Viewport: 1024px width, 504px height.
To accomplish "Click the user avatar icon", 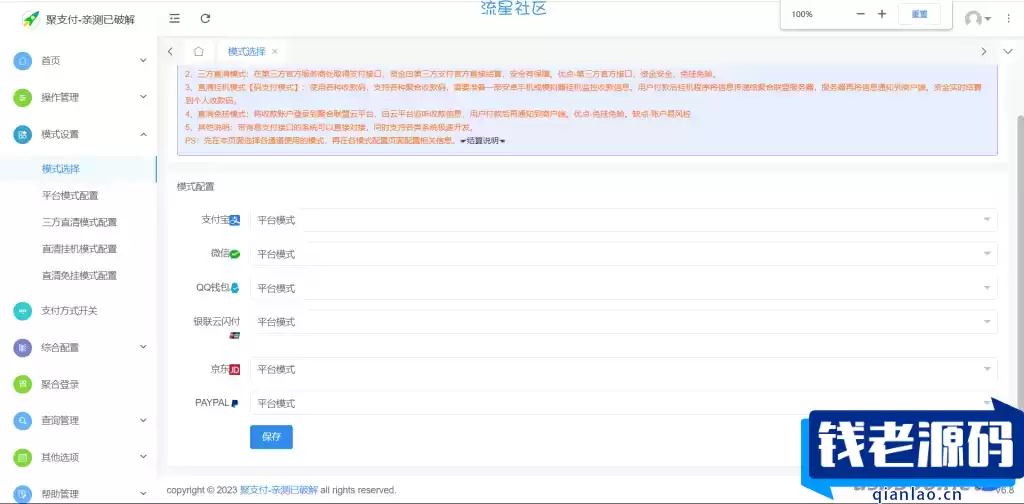I will pyautogui.click(x=973, y=18).
